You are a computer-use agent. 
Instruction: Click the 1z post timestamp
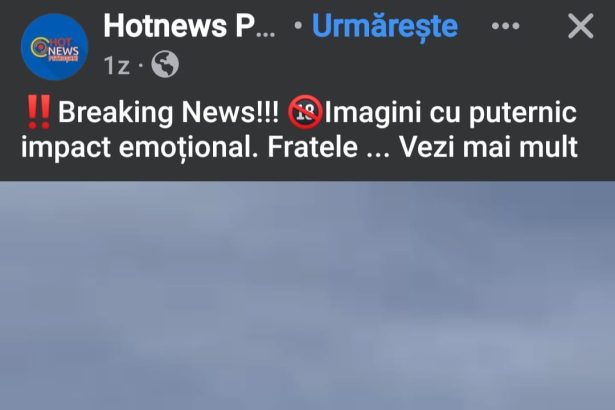pyautogui.click(x=116, y=65)
